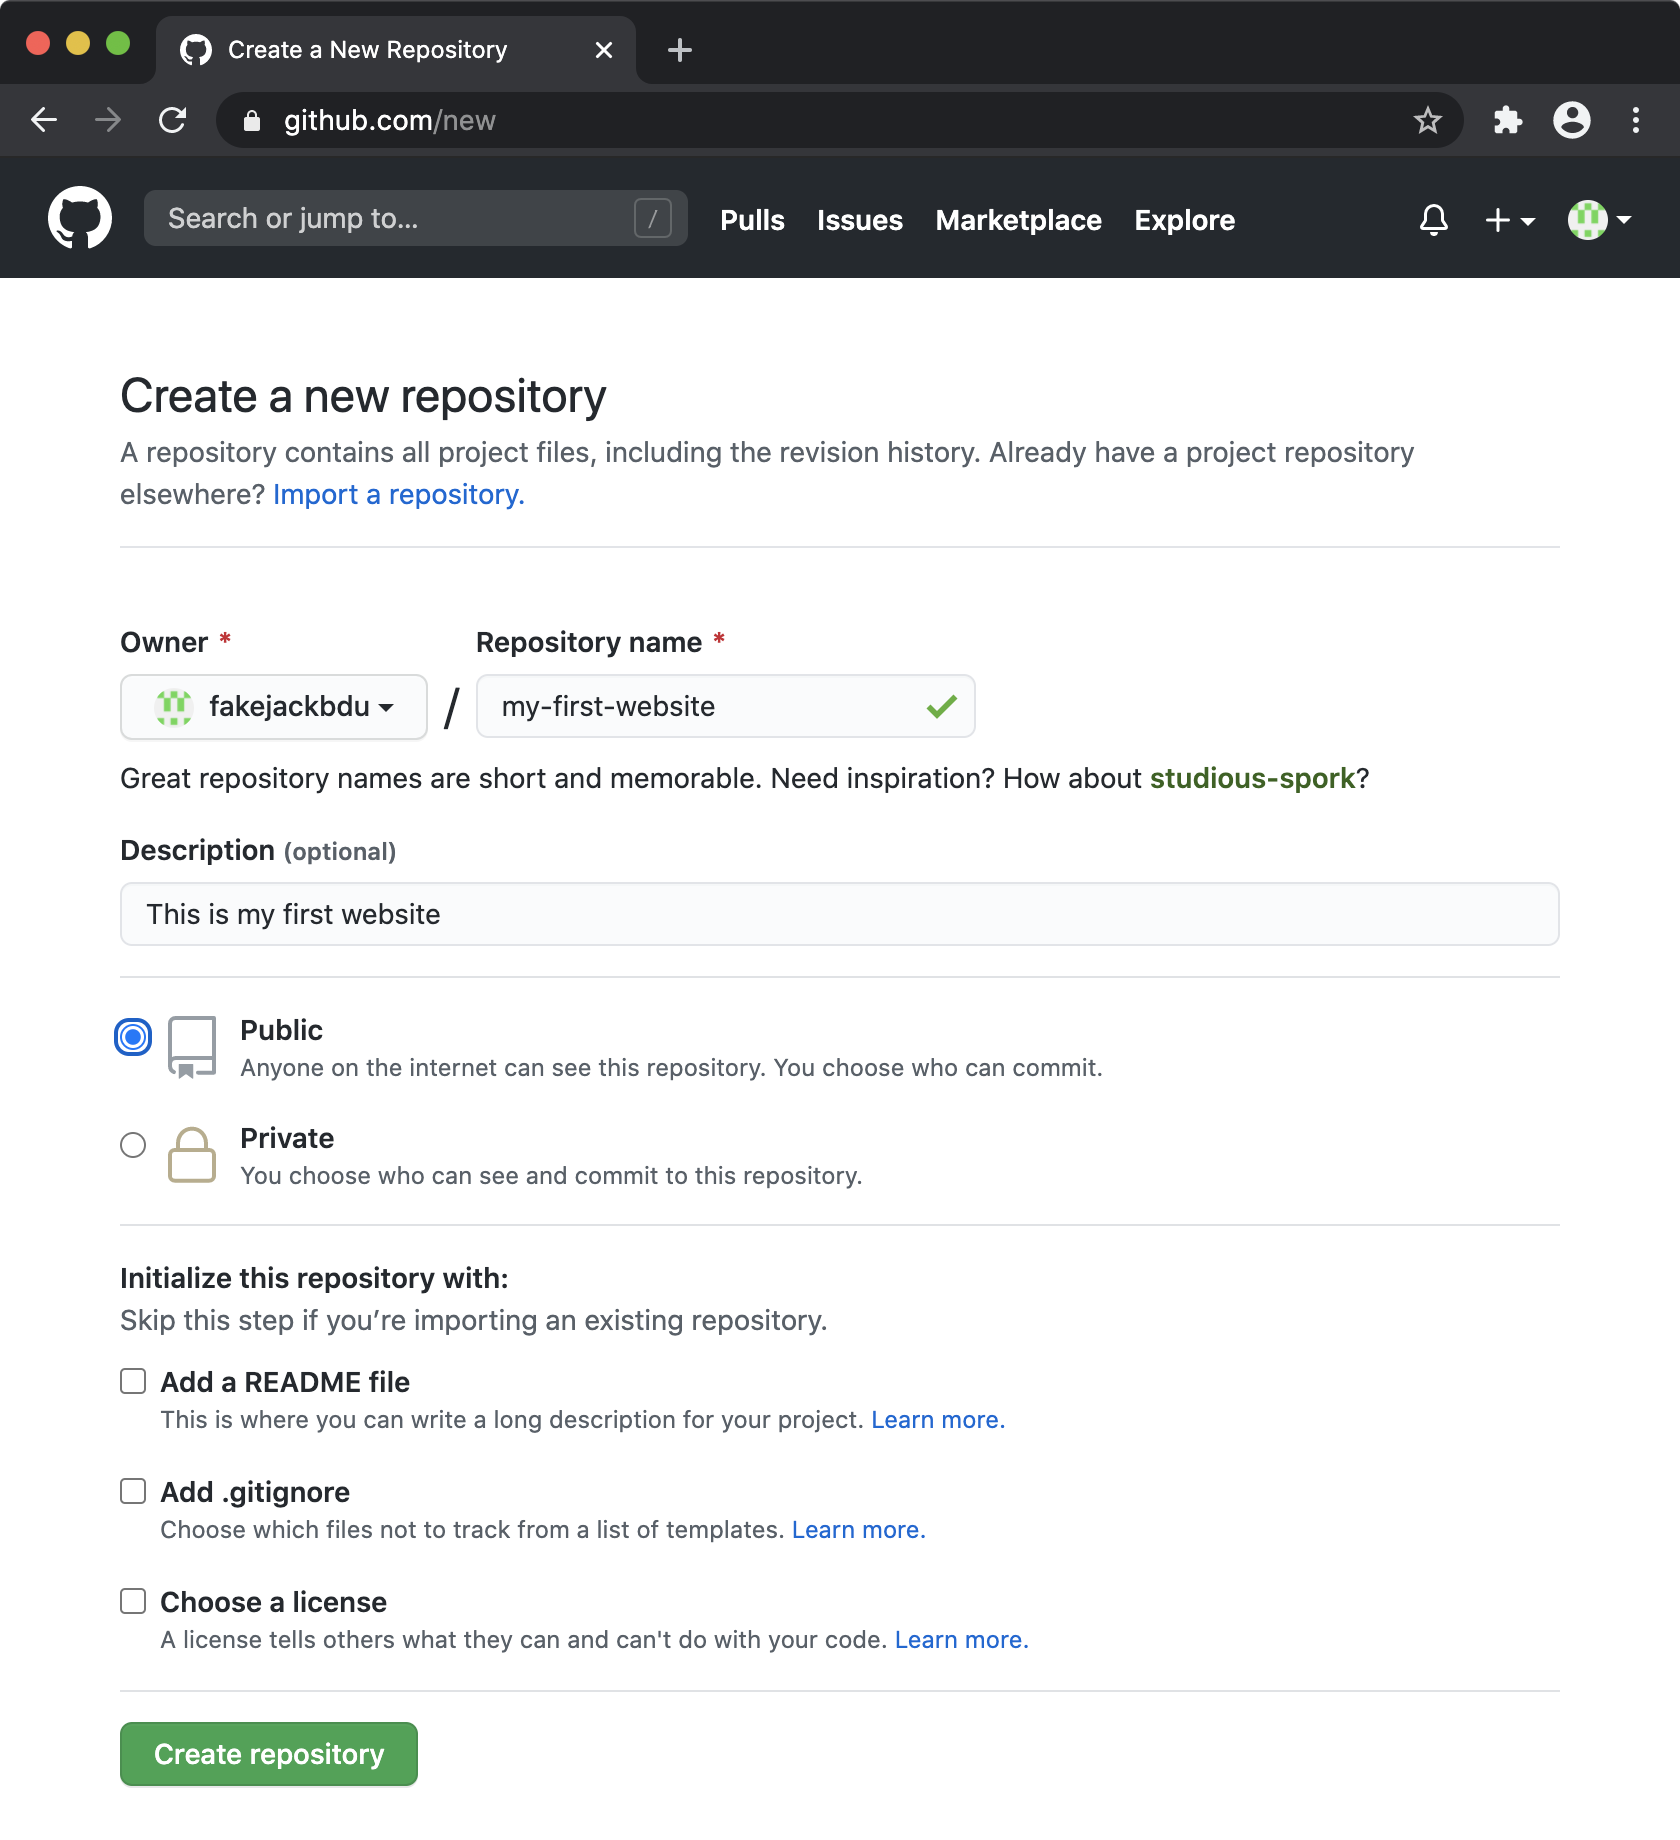Go to Pulls in the header
Image resolution: width=1680 pixels, height=1840 pixels.
click(x=752, y=220)
